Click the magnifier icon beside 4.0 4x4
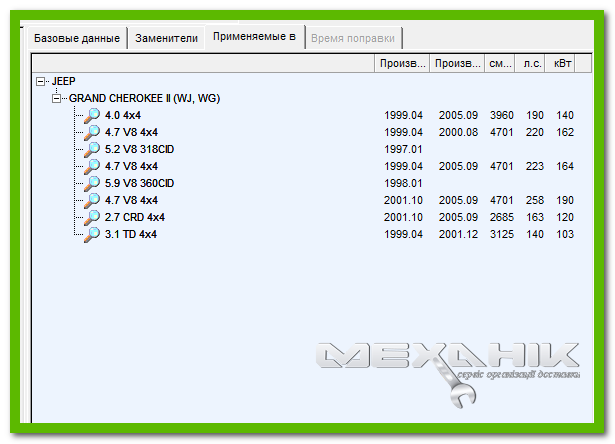 coord(92,115)
